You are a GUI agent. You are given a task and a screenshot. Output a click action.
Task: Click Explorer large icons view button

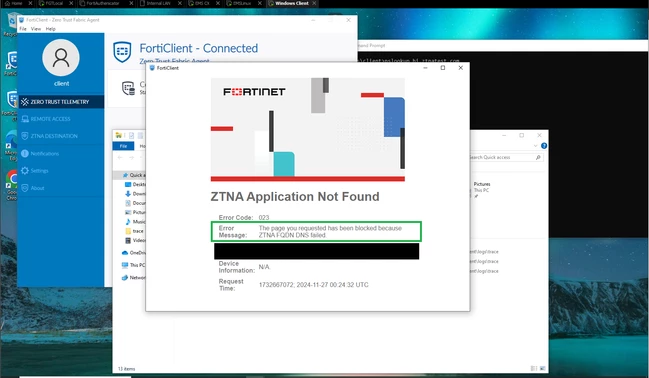click(543, 368)
